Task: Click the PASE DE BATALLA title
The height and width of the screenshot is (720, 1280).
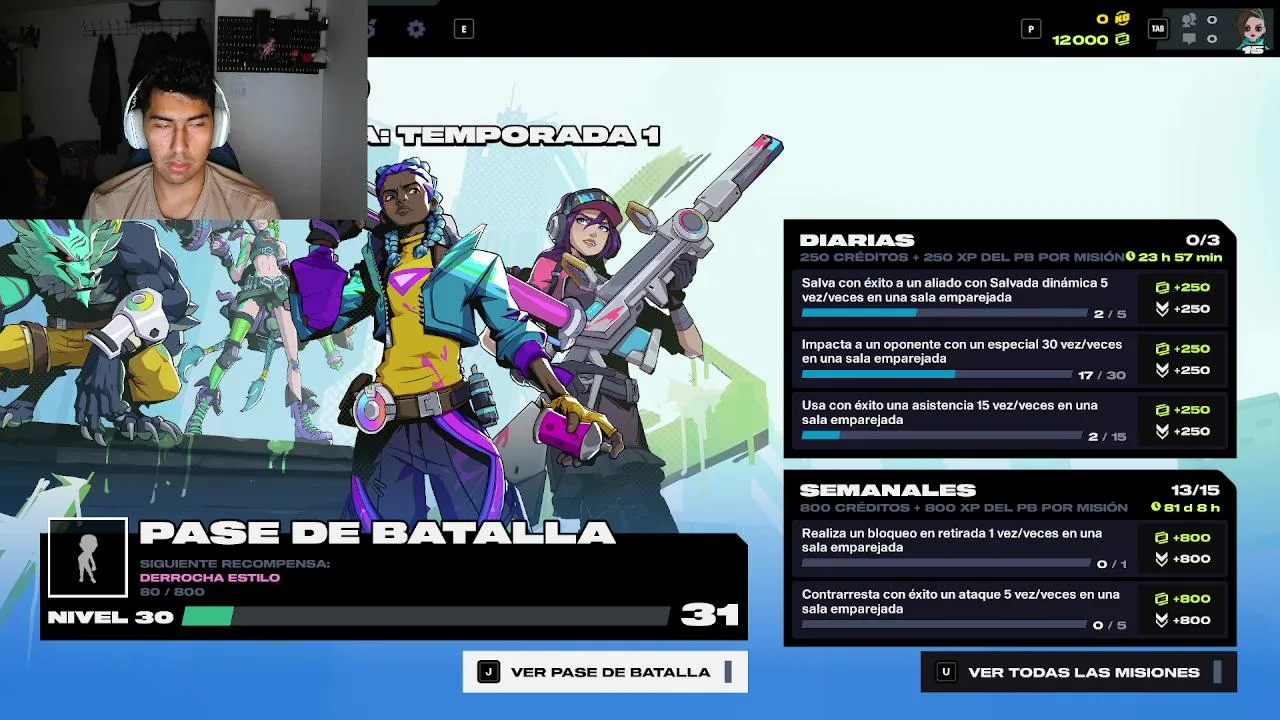Action: point(377,533)
